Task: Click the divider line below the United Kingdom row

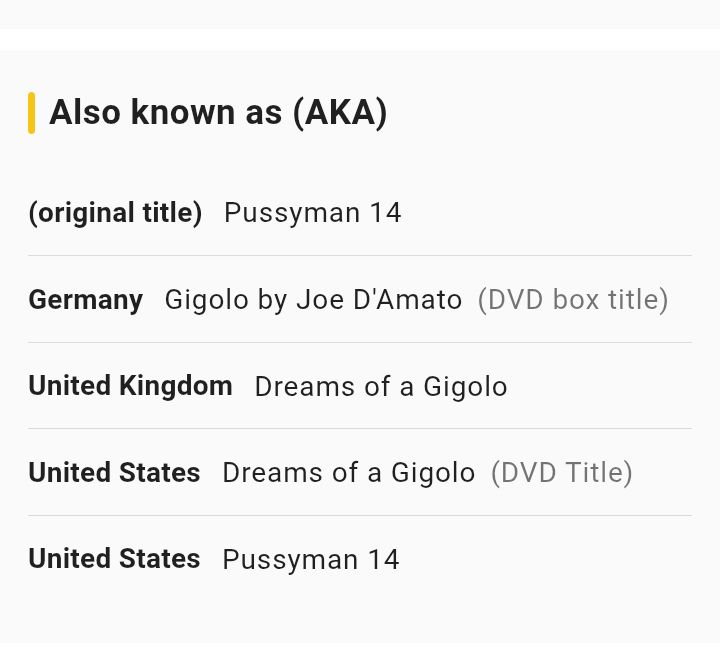Action: (360, 429)
